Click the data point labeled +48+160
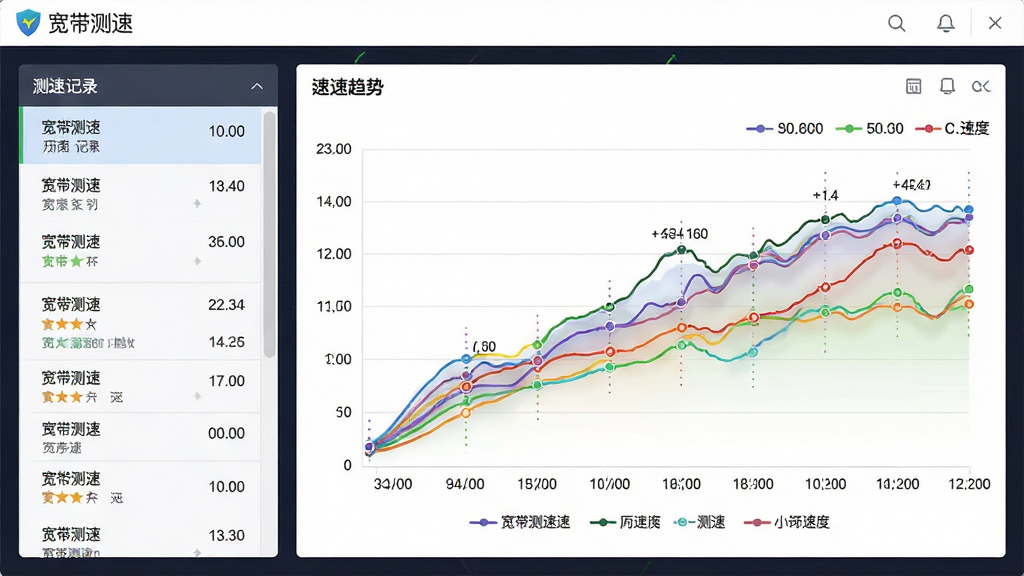This screenshot has width=1024, height=576. pos(682,249)
